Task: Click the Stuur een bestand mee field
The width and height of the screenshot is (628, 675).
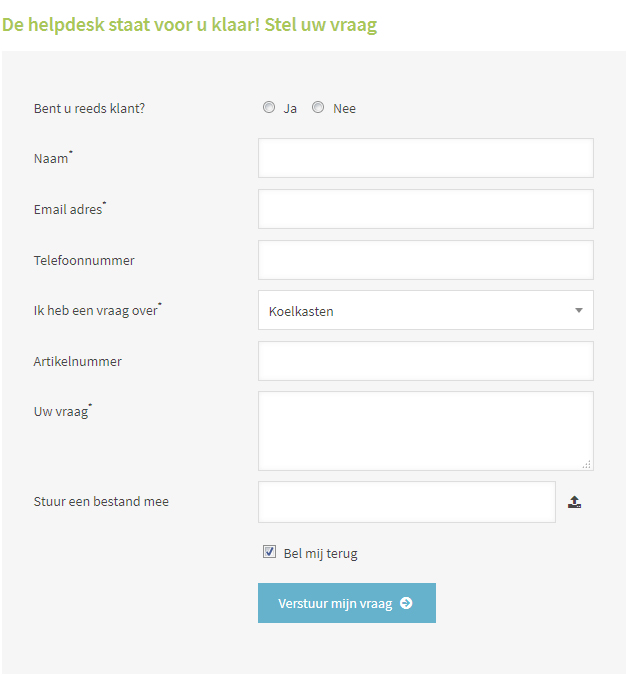Action: [x=406, y=502]
